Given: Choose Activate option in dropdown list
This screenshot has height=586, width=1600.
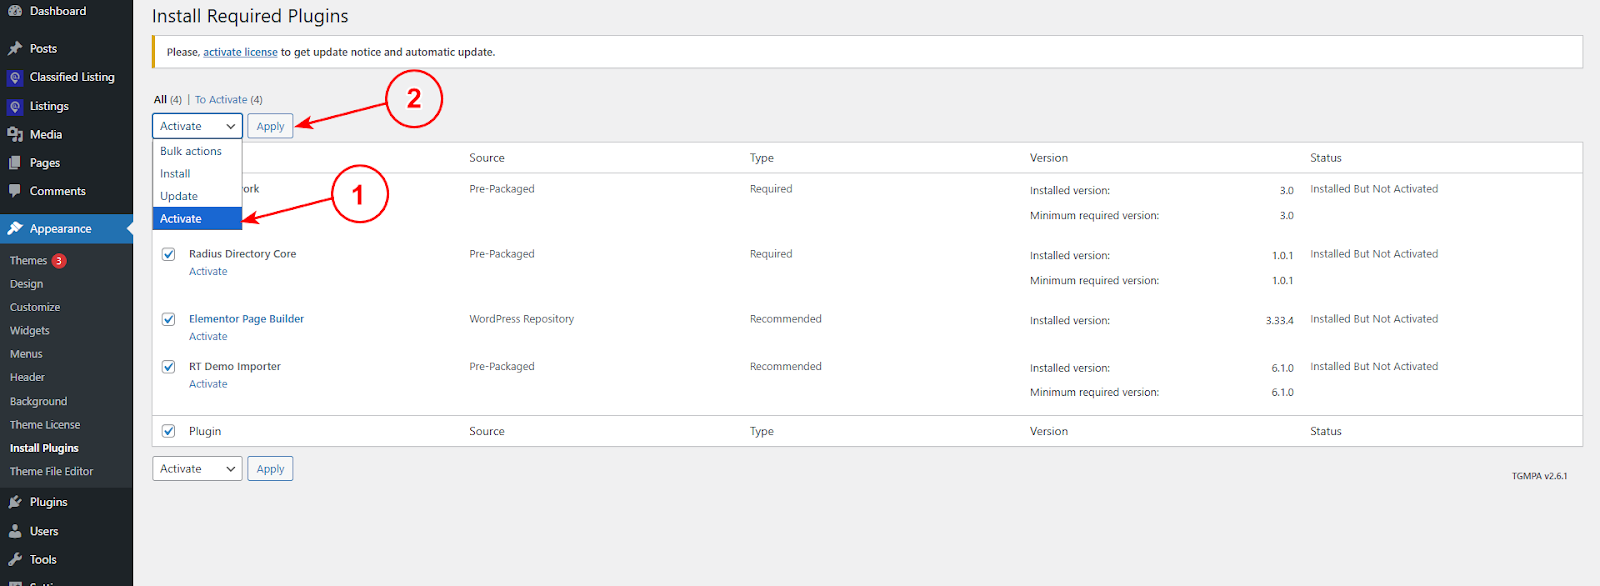Looking at the screenshot, I should point(197,219).
